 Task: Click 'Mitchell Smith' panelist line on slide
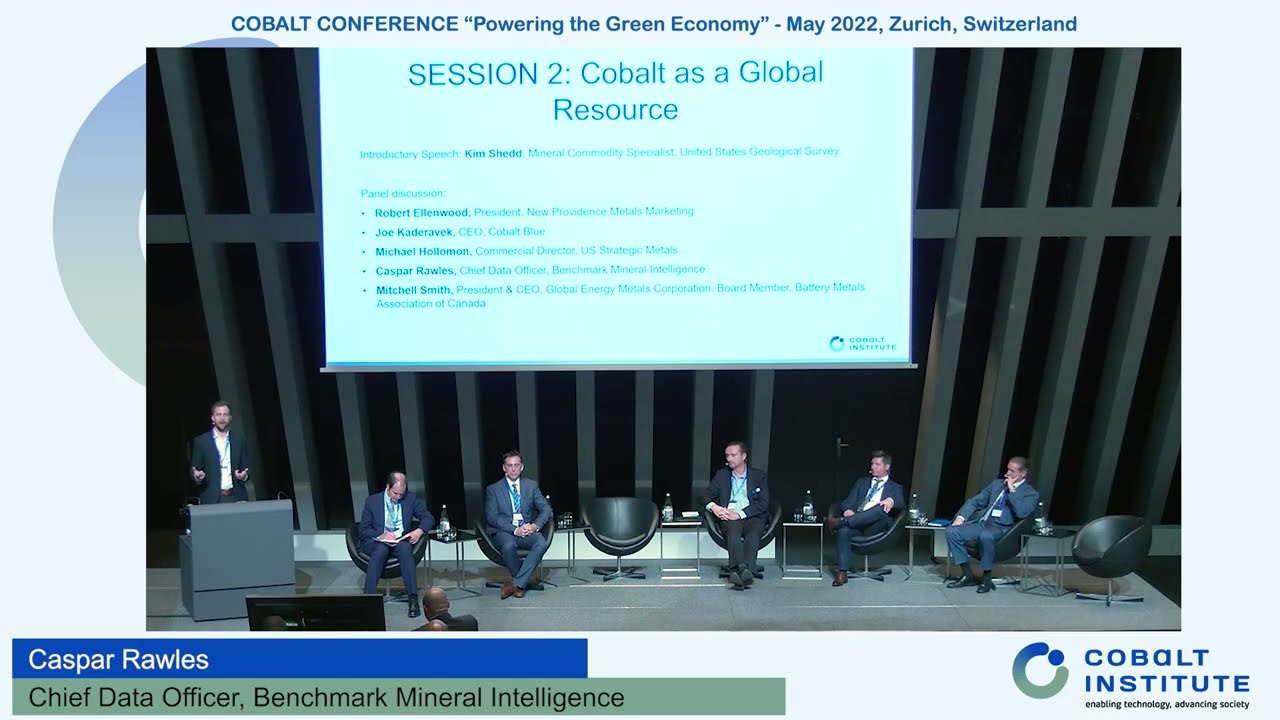coord(620,295)
